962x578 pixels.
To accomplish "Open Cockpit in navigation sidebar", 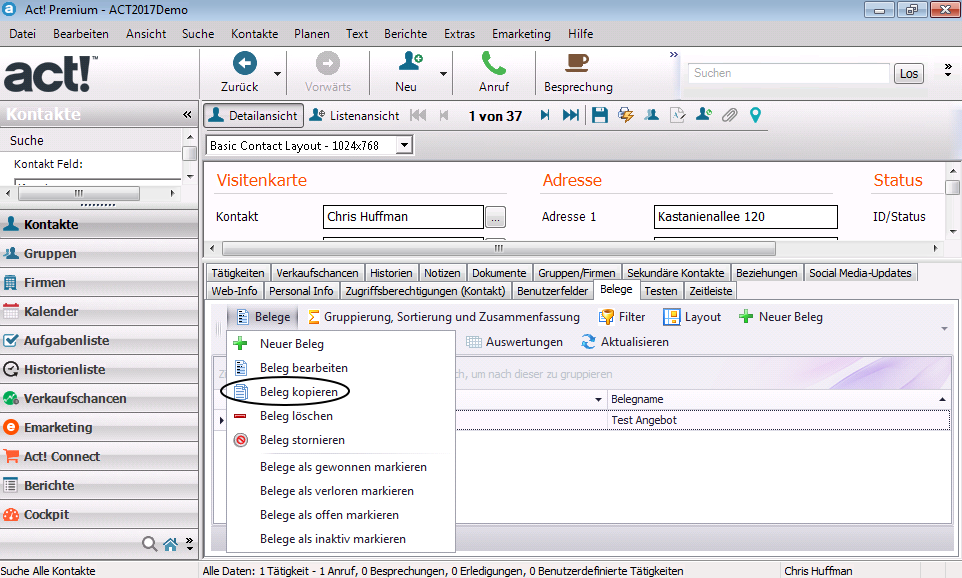I will click(99, 514).
